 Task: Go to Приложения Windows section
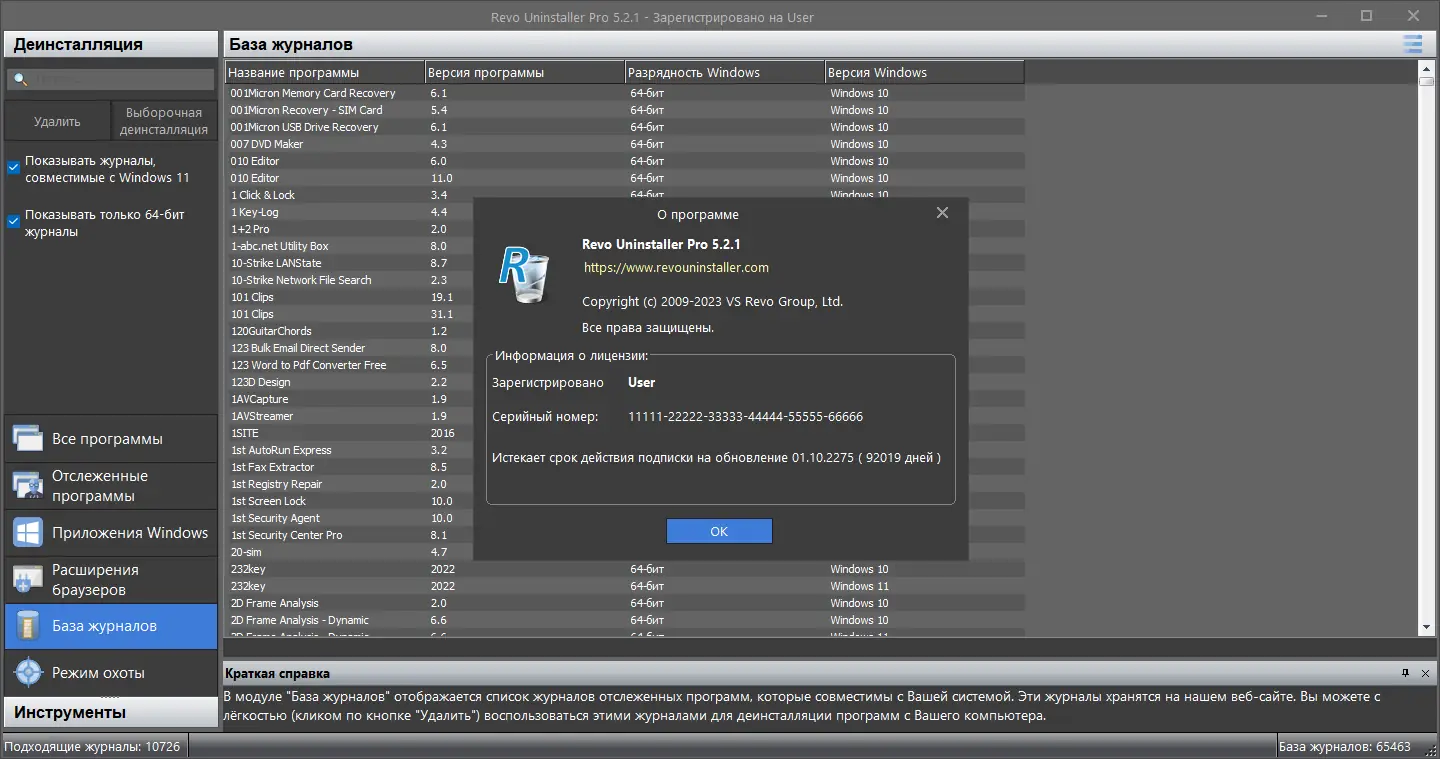tap(111, 533)
